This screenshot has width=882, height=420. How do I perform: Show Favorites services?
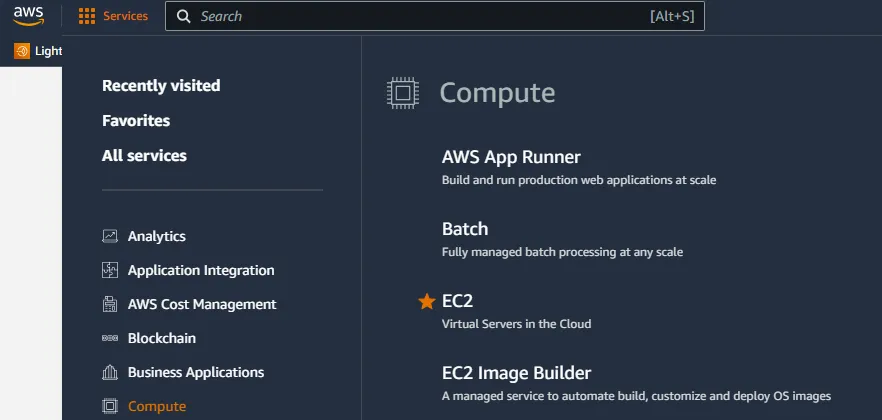pyautogui.click(x=136, y=120)
